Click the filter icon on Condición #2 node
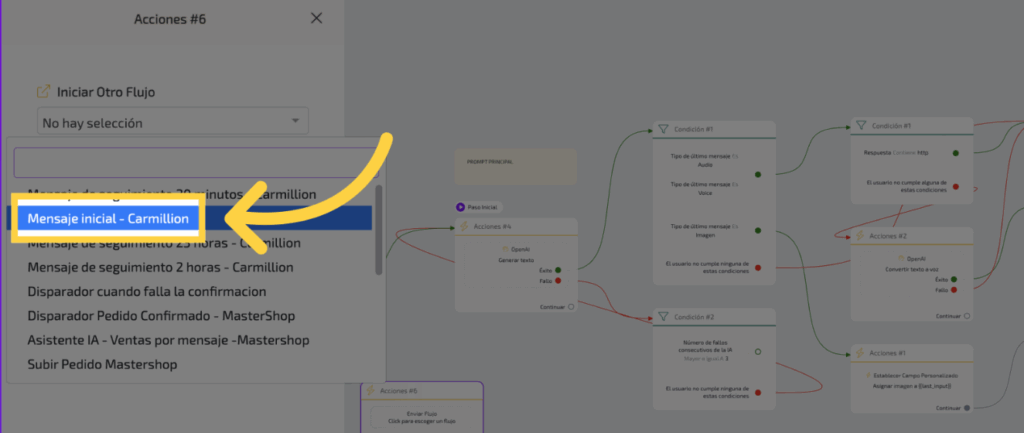Viewport: 1024px width, 433px height. (662, 317)
